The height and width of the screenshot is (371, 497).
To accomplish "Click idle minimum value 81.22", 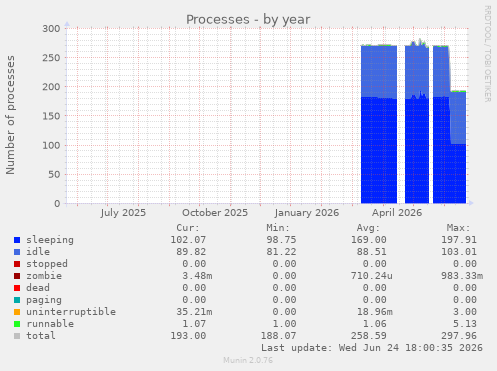I will click(281, 252).
